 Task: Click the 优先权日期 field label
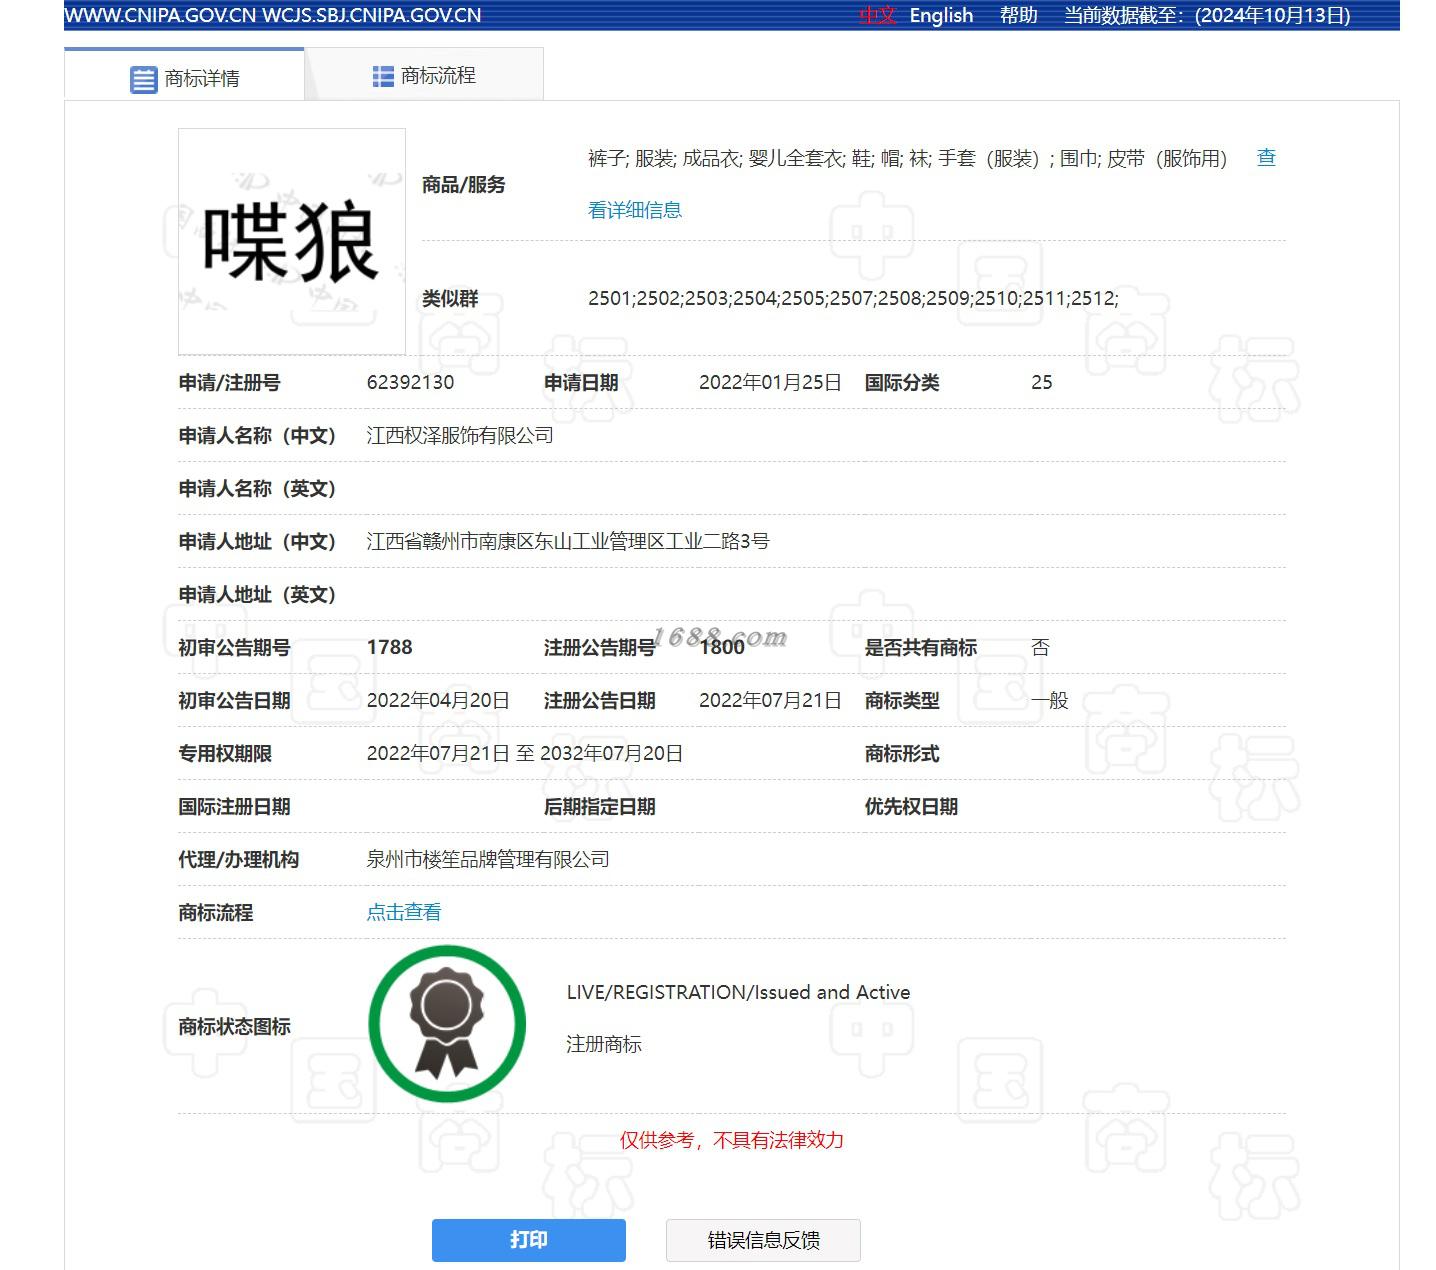[x=911, y=806]
